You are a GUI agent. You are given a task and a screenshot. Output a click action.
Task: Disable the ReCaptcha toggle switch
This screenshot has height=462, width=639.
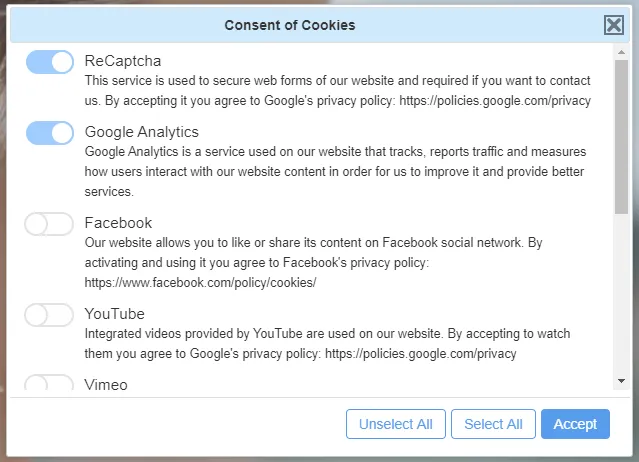tap(49, 63)
